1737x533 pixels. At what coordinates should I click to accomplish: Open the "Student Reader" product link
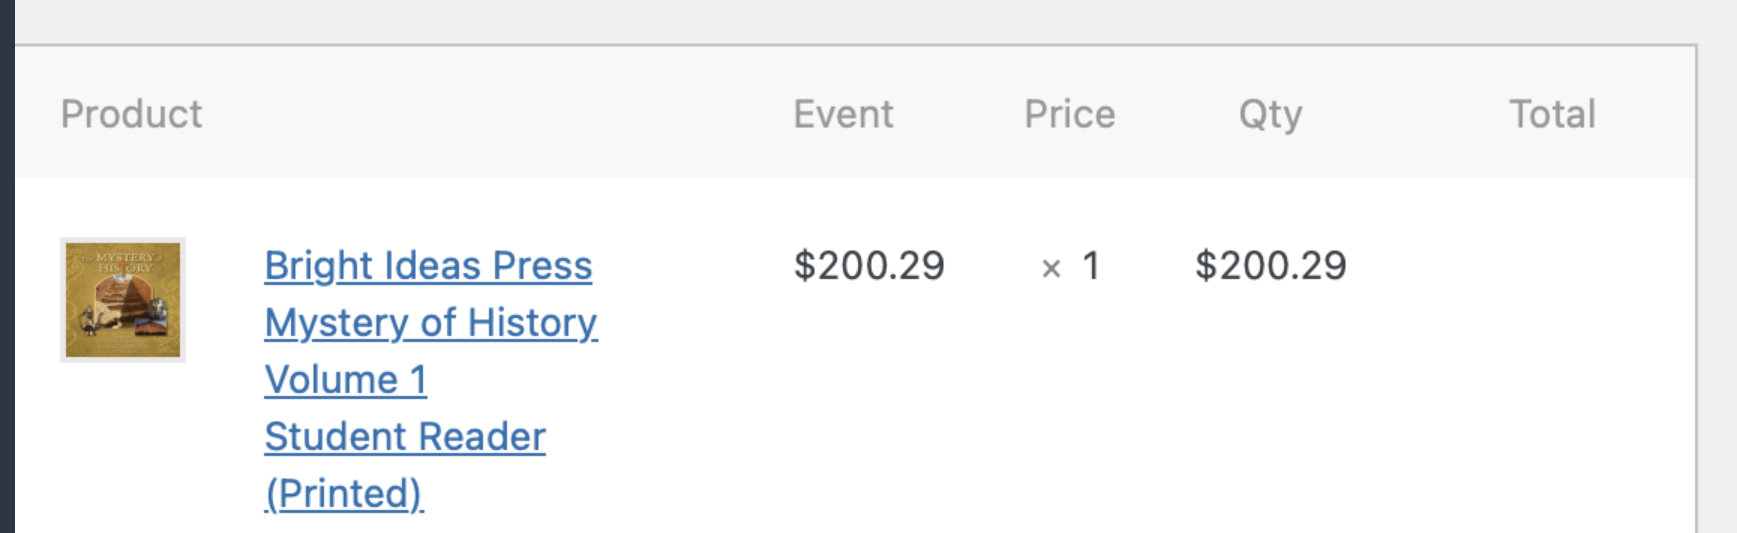405,437
